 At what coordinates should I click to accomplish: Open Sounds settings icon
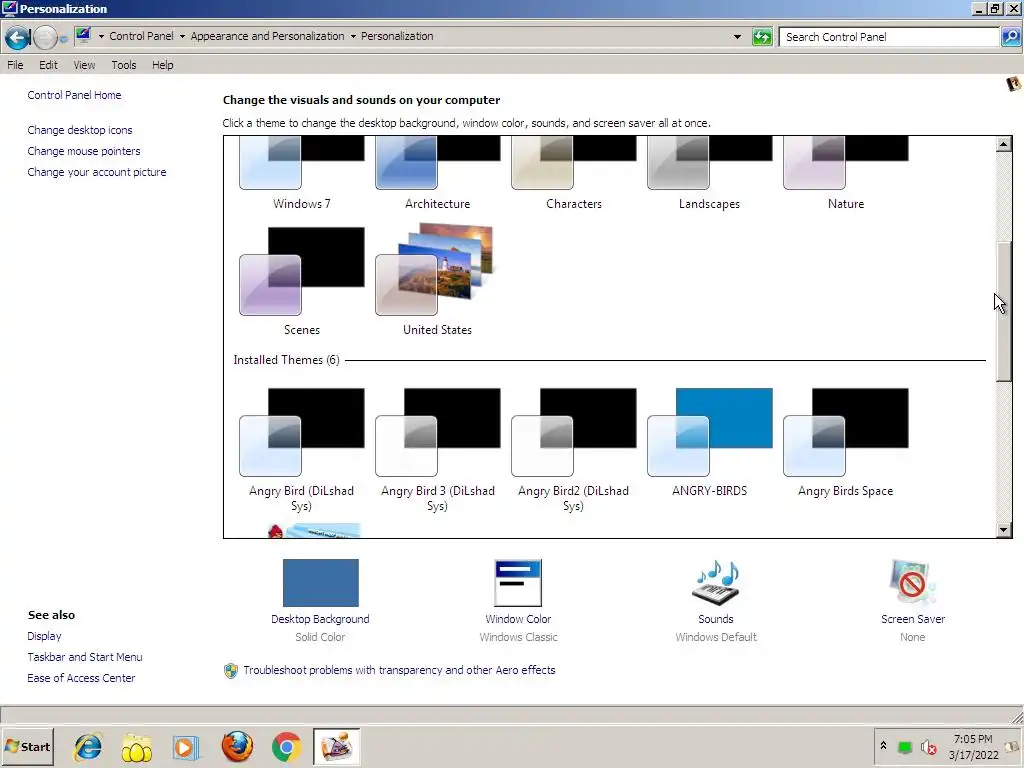click(716, 583)
